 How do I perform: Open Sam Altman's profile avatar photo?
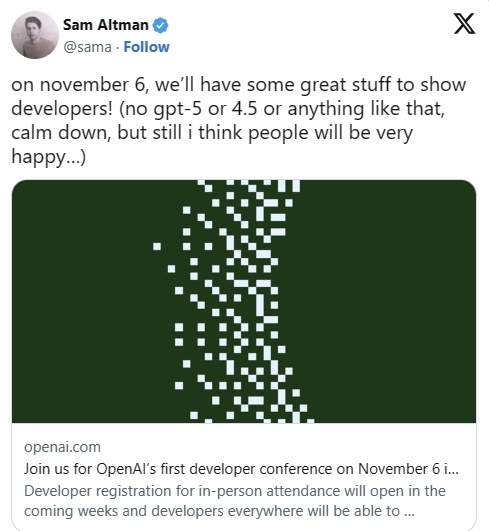(35, 35)
